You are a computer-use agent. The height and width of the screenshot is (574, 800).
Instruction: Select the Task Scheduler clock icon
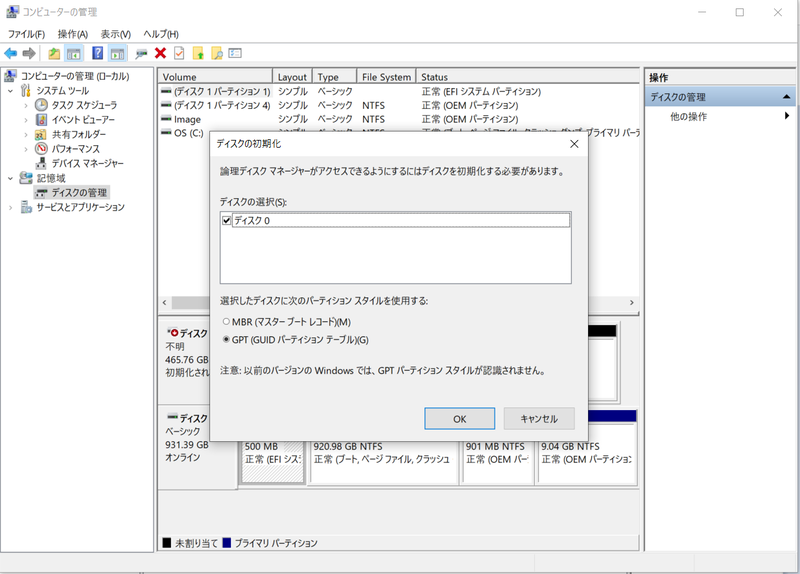41,105
